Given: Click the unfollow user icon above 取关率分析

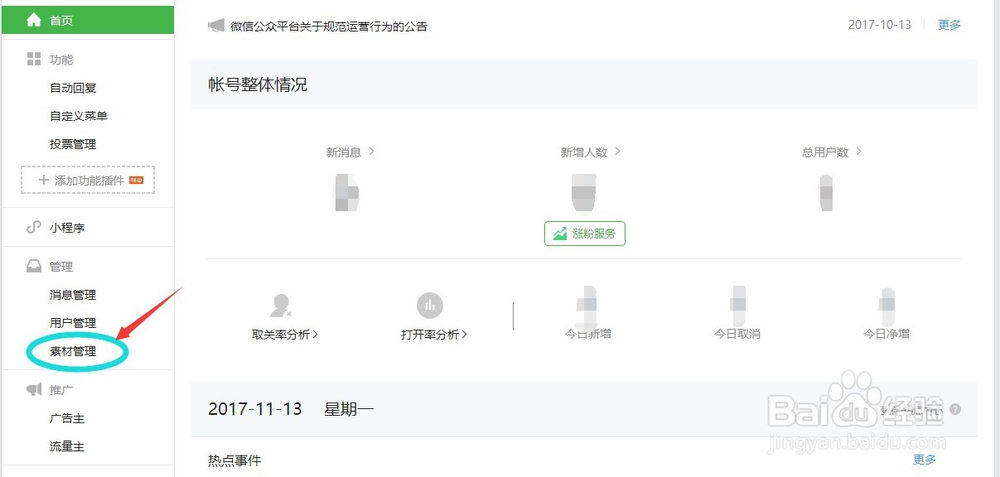Looking at the screenshot, I should pos(281,306).
